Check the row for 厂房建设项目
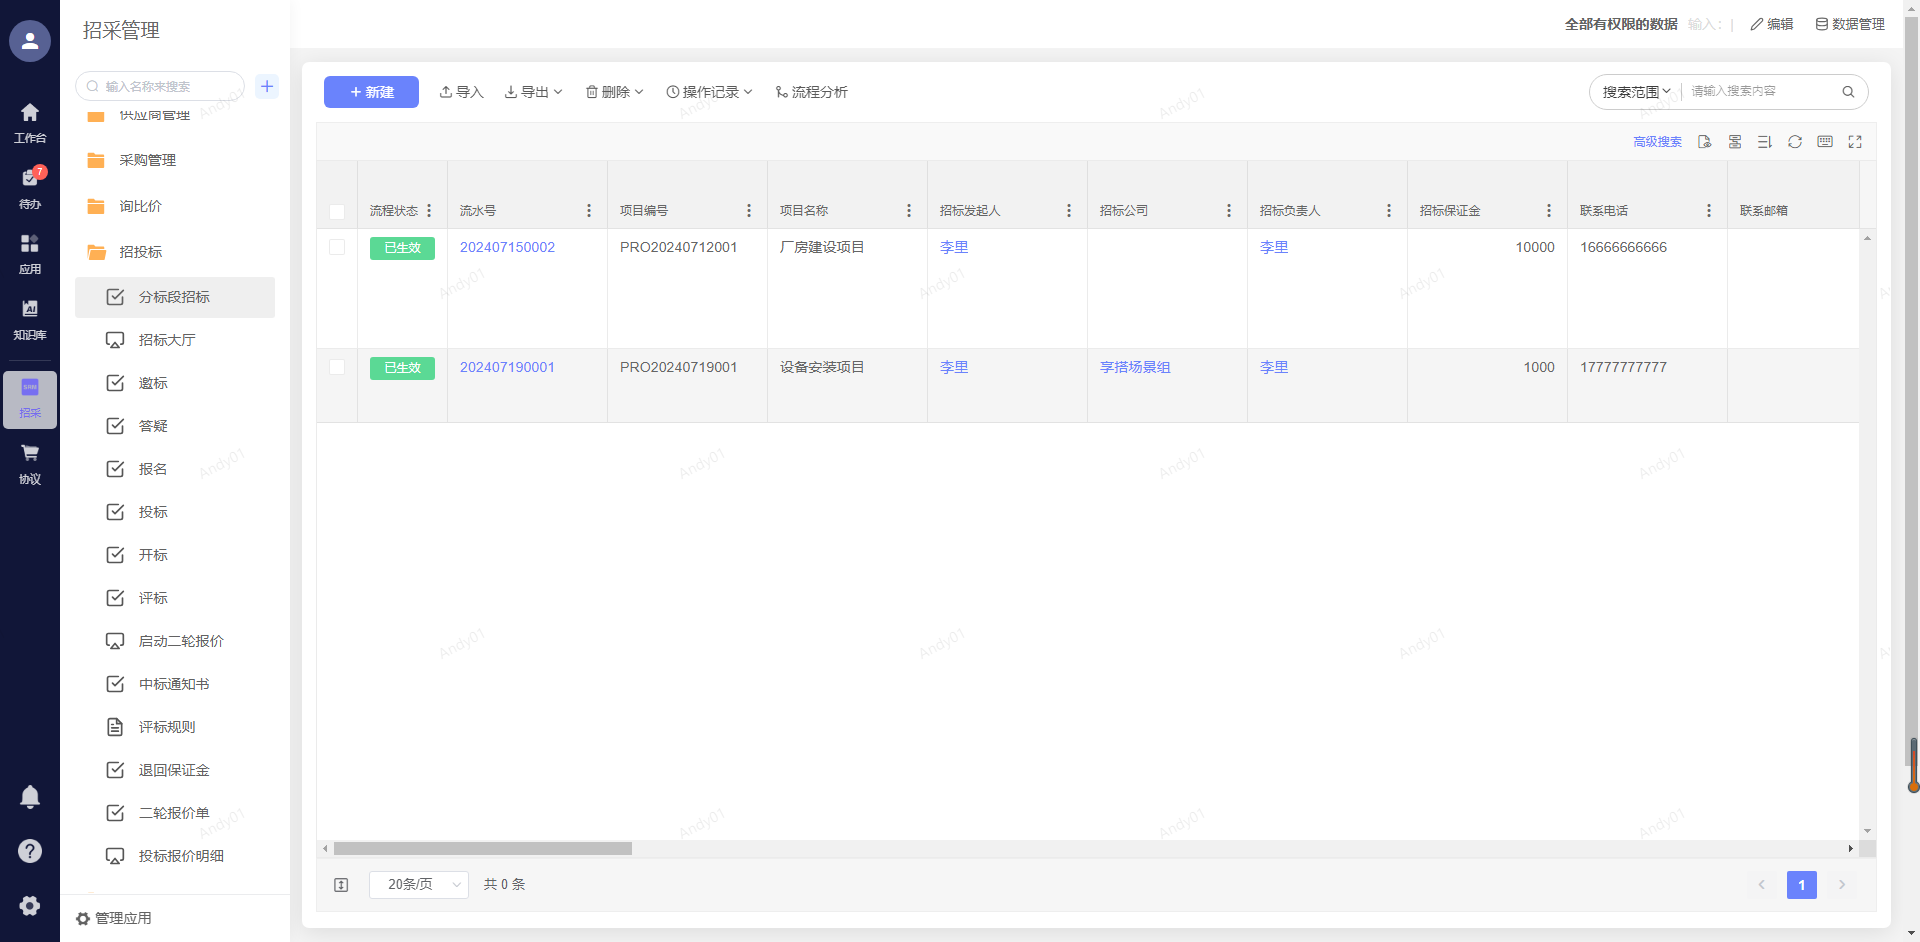Viewport: 1920px width, 942px height. click(x=337, y=247)
